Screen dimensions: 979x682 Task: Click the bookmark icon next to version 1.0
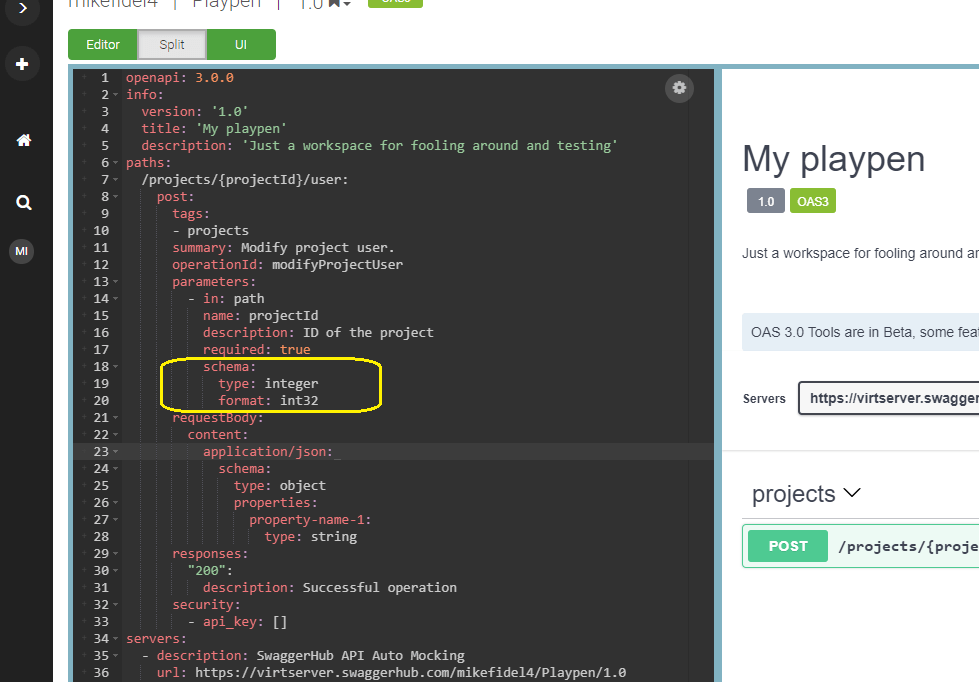pos(334,5)
